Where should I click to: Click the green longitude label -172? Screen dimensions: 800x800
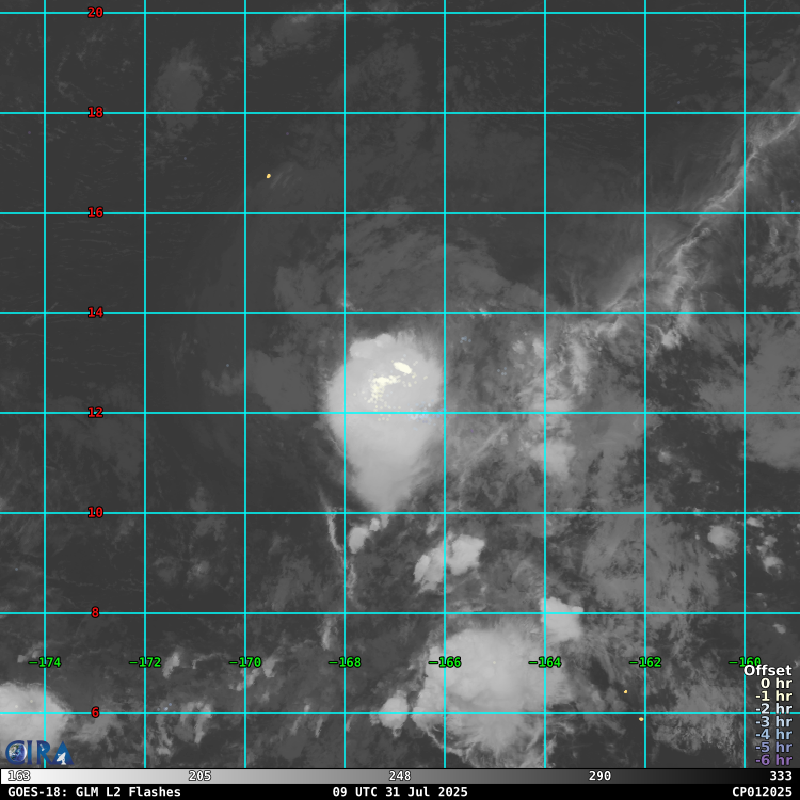pos(145,662)
